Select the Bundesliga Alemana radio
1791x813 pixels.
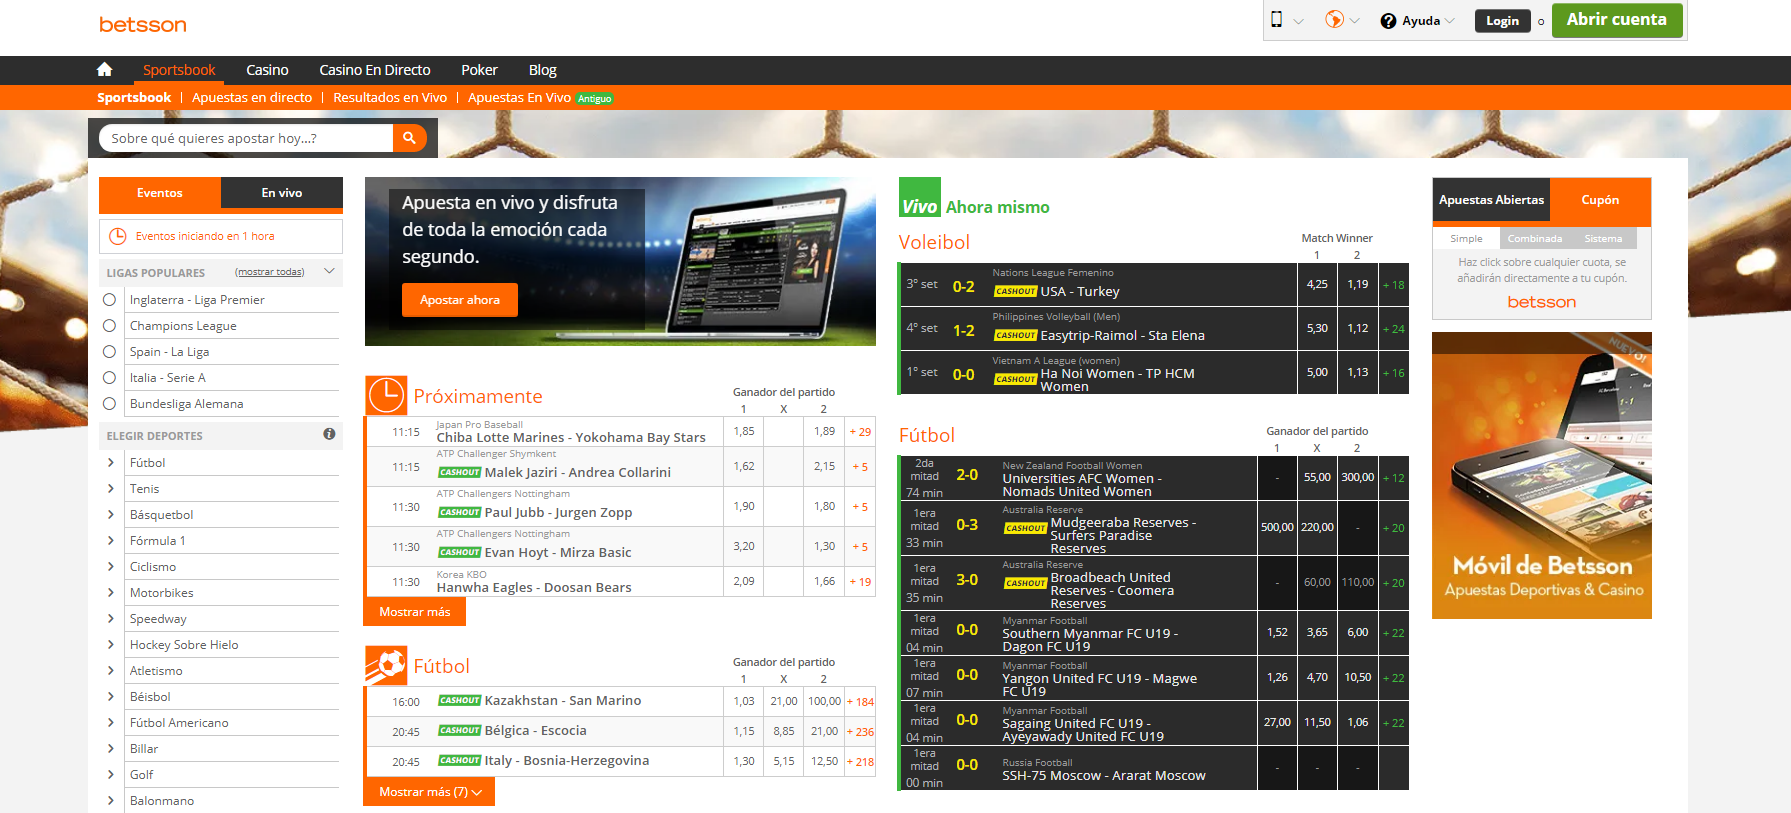pyautogui.click(x=110, y=403)
